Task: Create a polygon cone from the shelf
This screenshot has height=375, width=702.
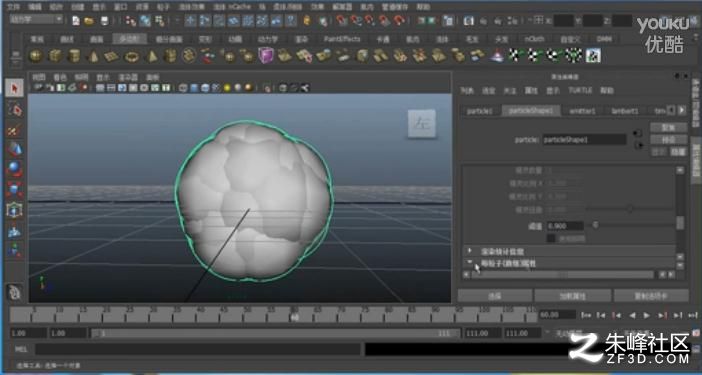Action: (x=93, y=56)
